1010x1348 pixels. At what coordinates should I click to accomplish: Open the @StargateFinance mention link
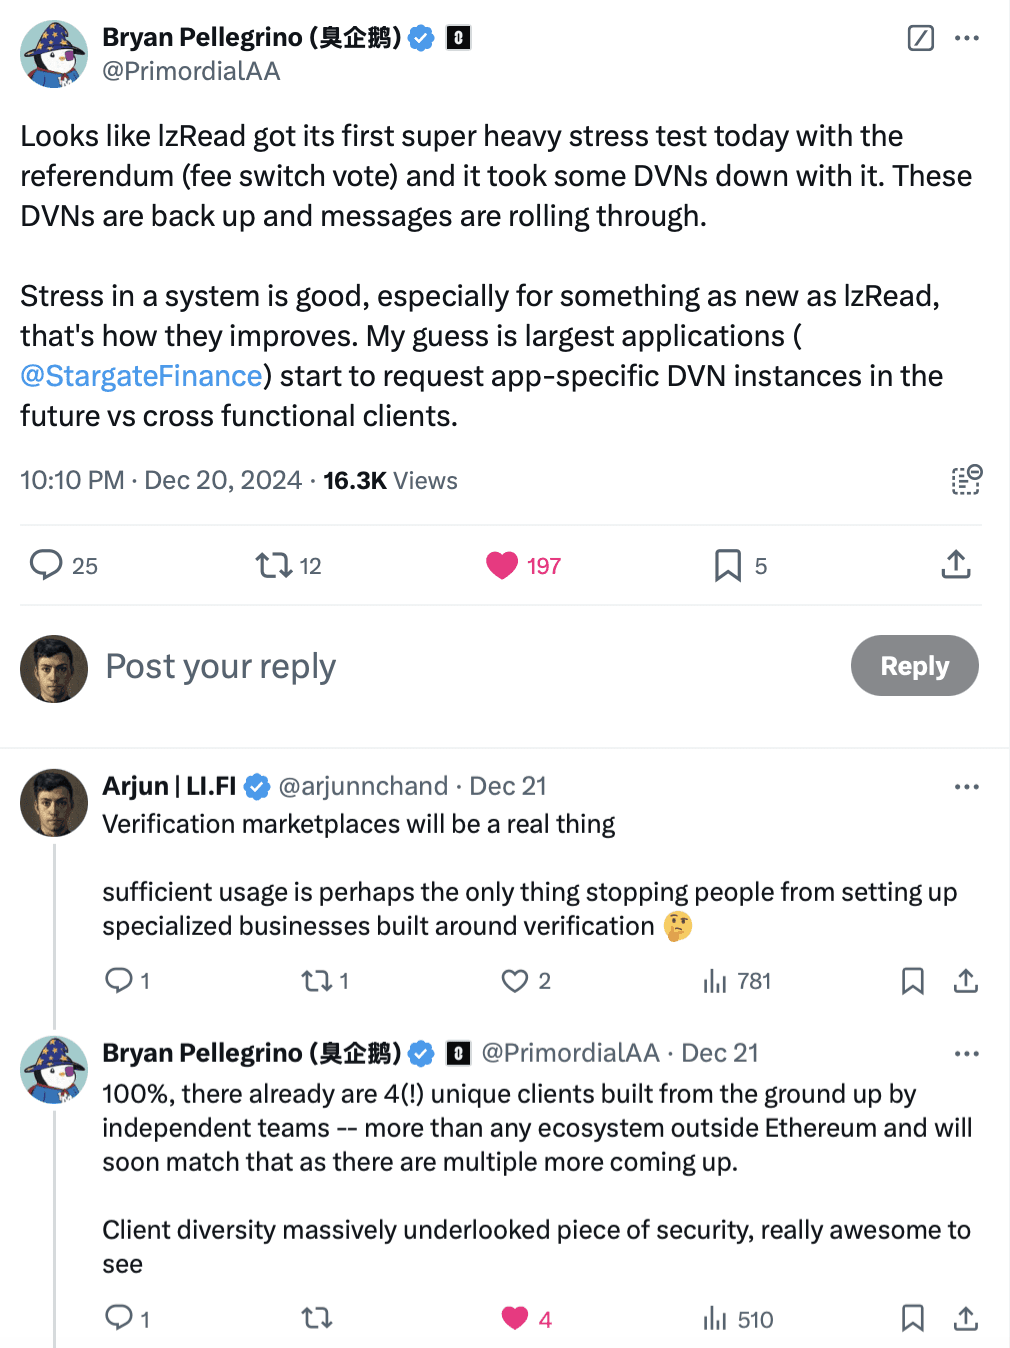point(141,376)
